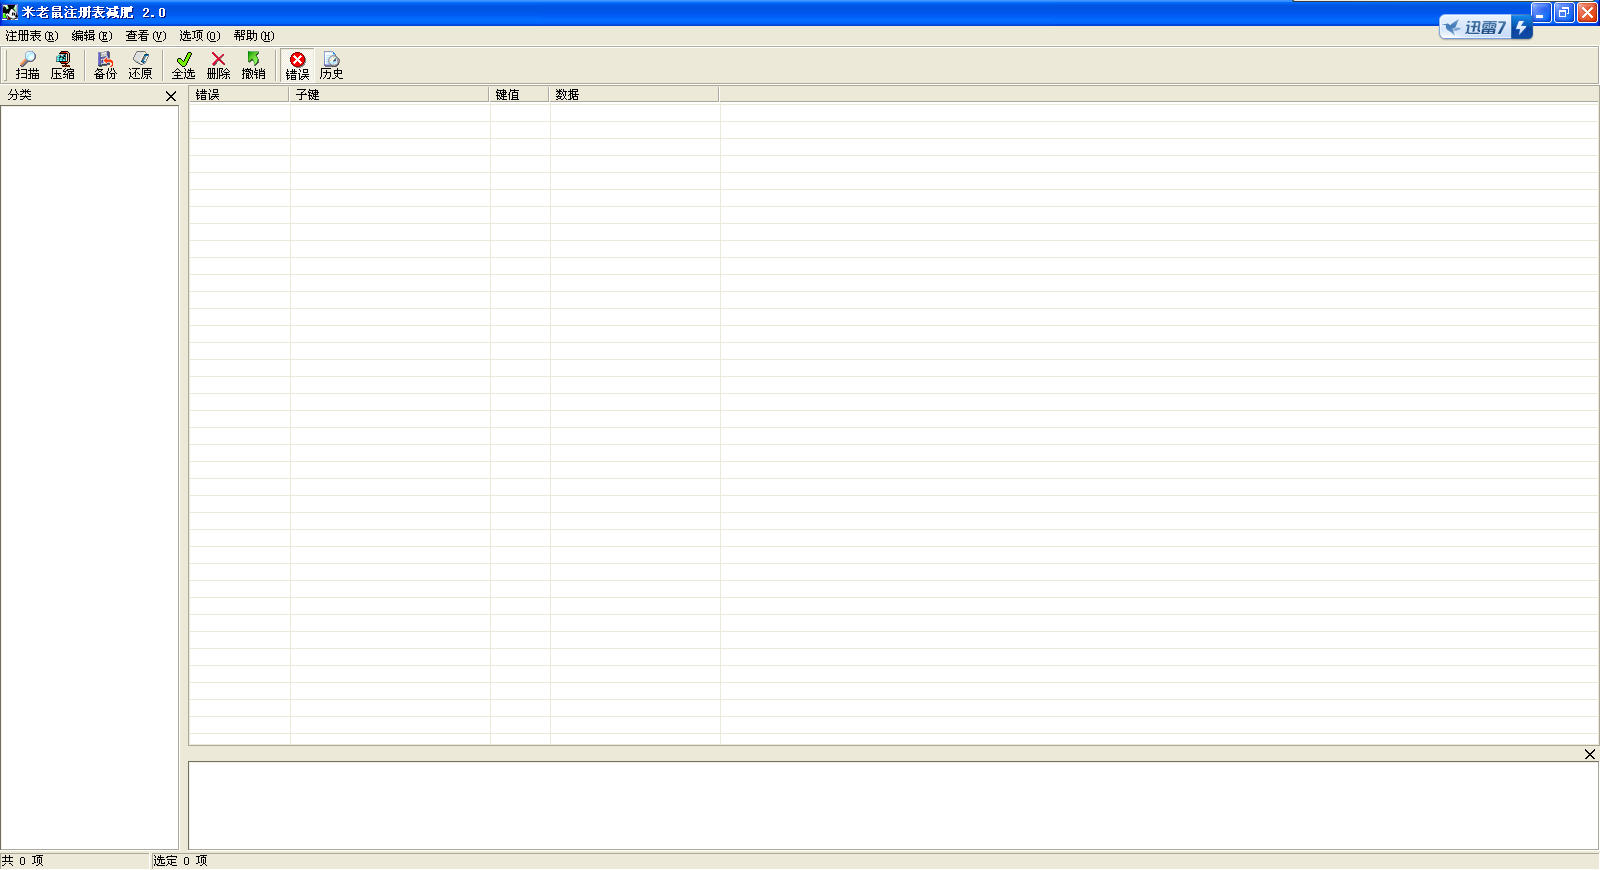
Task: Sort the list by 键值 column
Action: click(519, 94)
